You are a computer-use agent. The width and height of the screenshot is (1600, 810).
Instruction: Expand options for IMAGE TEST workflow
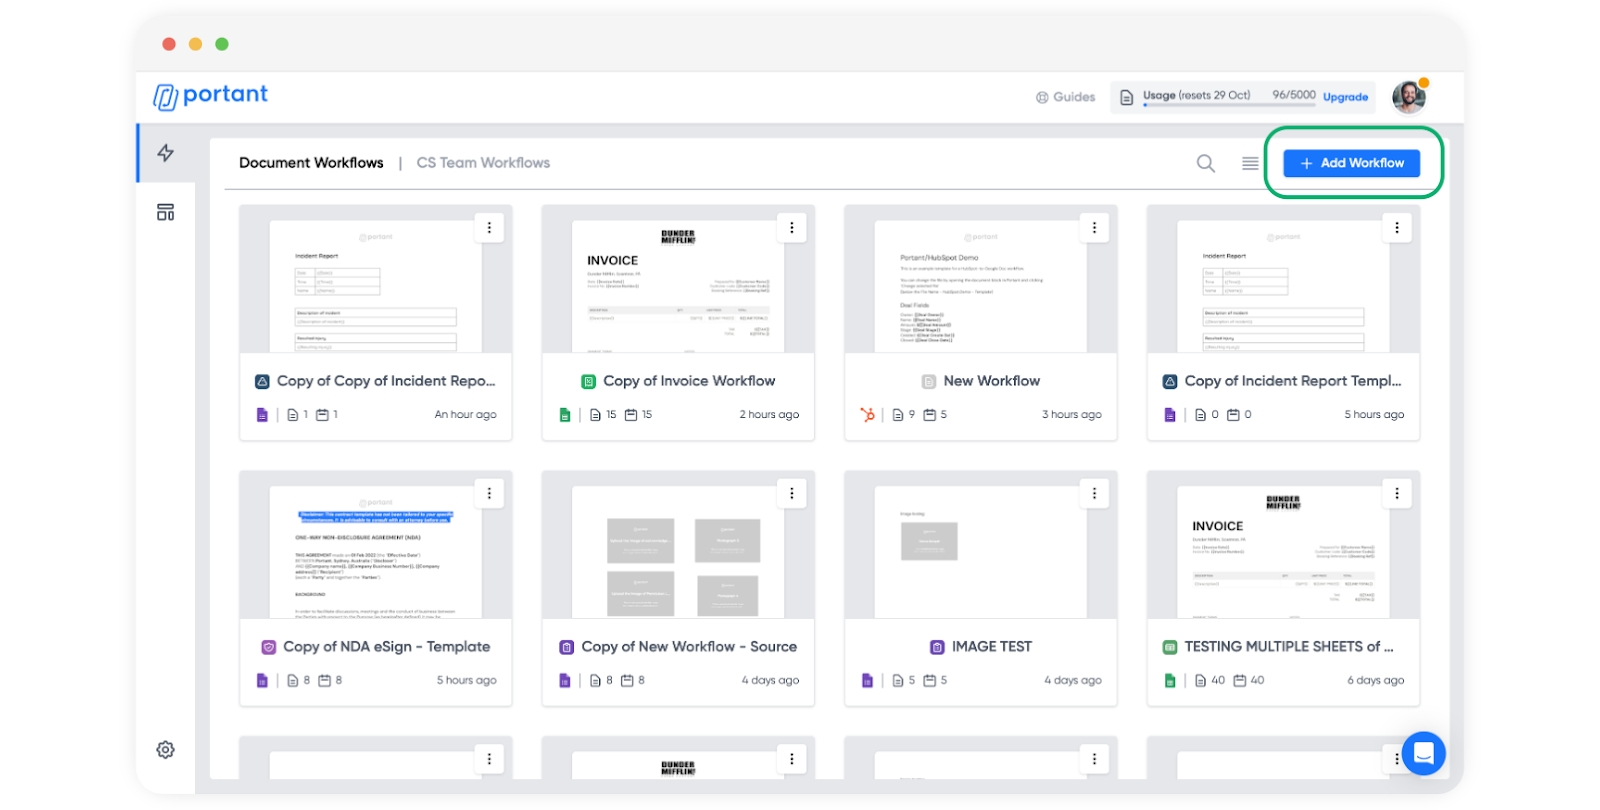[x=1094, y=493]
